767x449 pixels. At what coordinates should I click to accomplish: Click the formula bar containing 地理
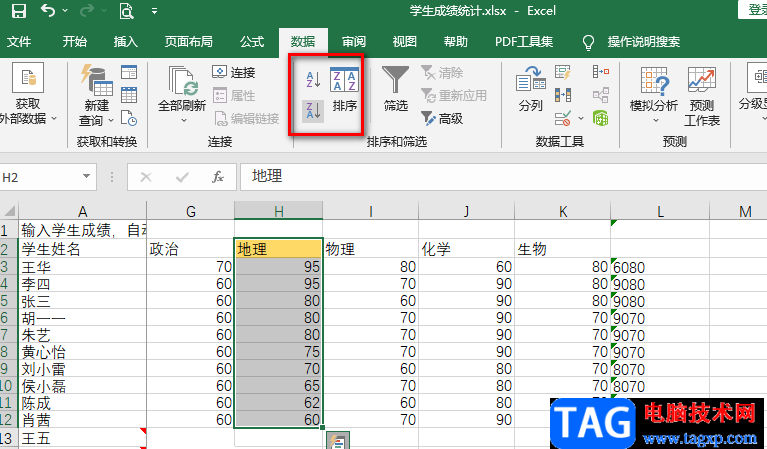tap(504, 177)
